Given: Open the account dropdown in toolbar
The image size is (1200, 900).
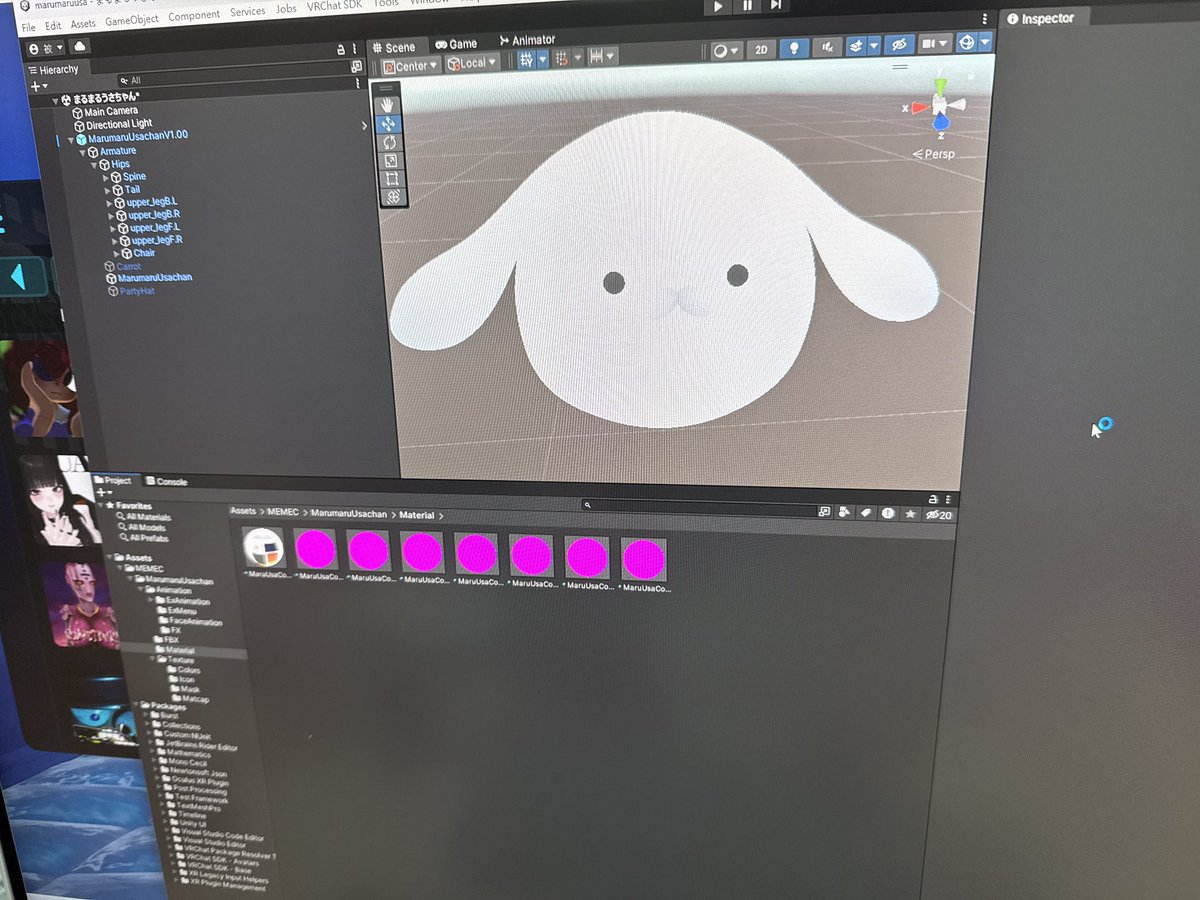Looking at the screenshot, I should [x=46, y=48].
